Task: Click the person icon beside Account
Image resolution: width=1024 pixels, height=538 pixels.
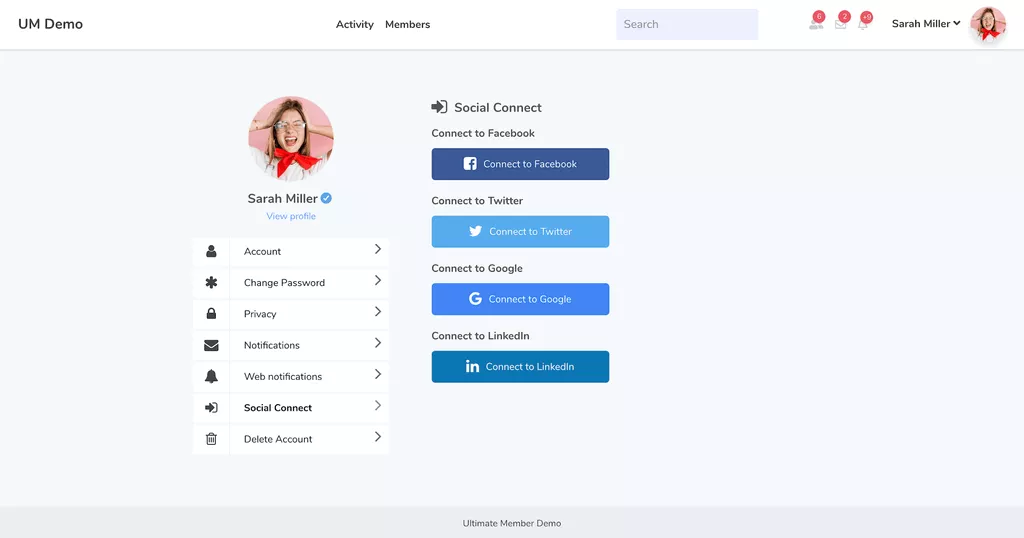Action: tap(211, 252)
